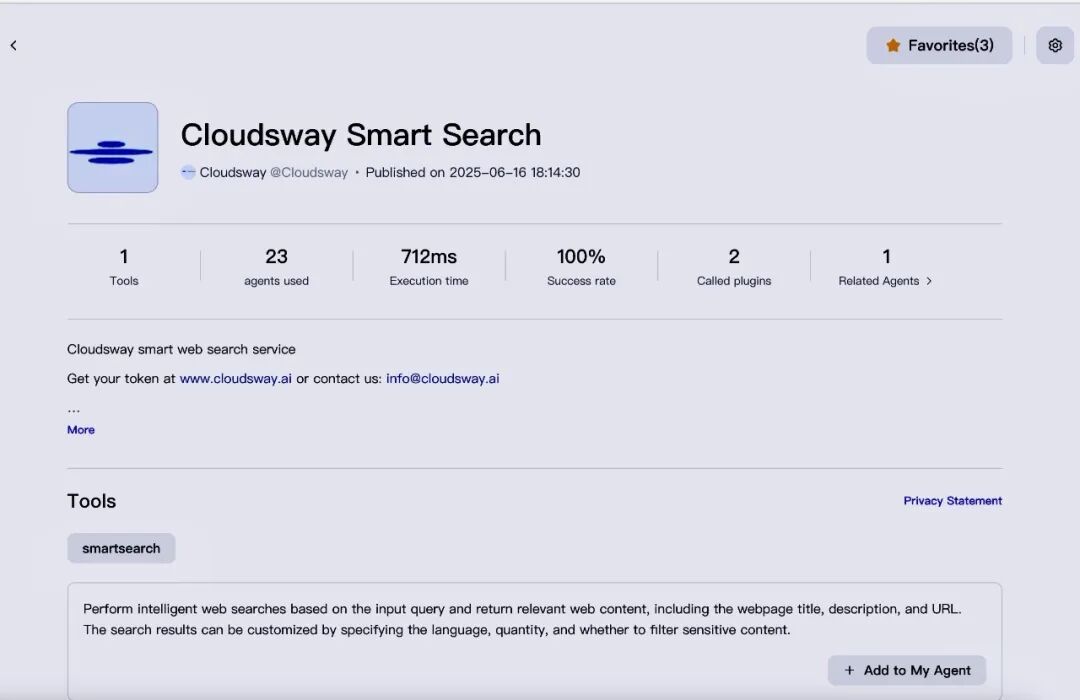Select the smartsearch tool tab
This screenshot has width=1080, height=700.
pos(121,548)
